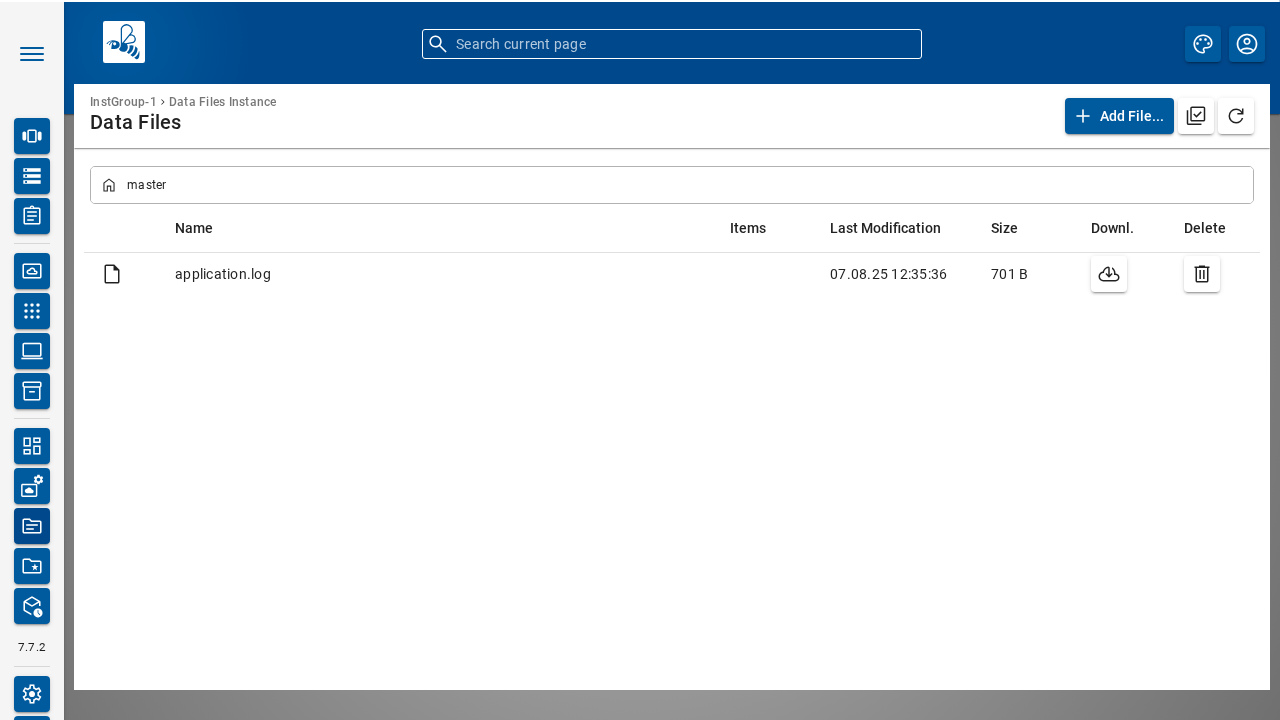Click the Add File button
This screenshot has height=720, width=1280.
(x=1119, y=116)
